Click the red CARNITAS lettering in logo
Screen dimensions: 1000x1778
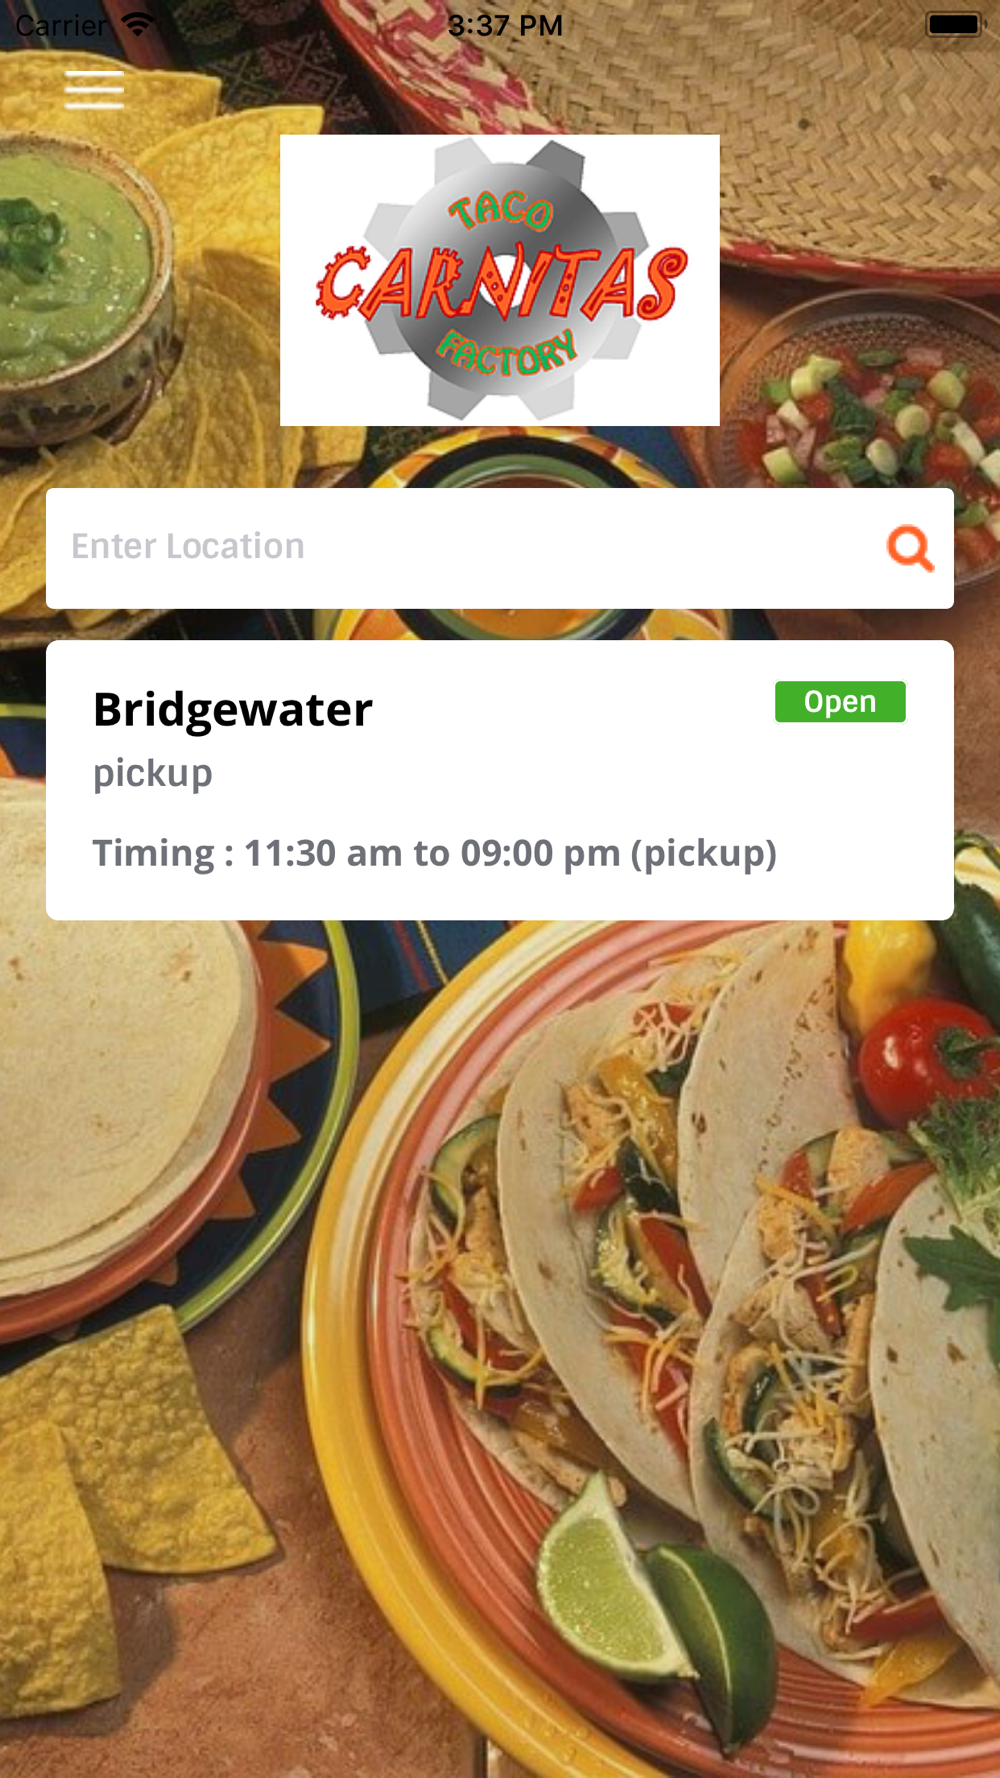coord(502,285)
